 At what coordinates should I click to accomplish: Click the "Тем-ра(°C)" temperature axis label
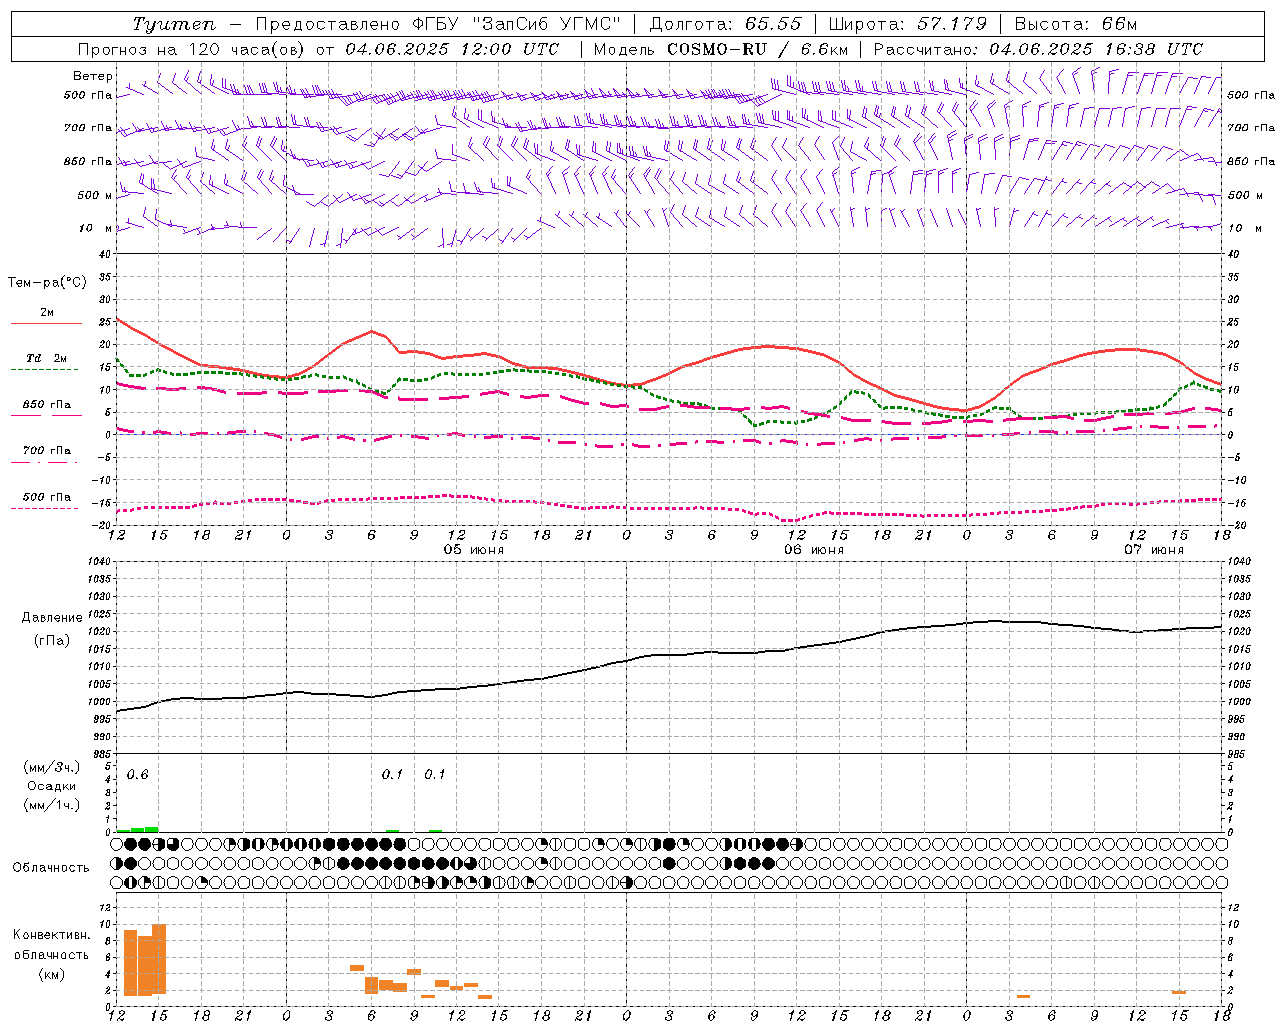click(47, 283)
